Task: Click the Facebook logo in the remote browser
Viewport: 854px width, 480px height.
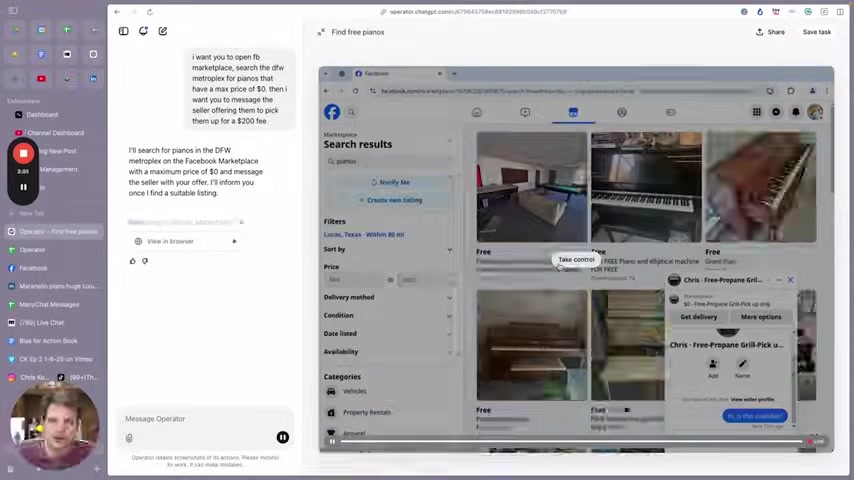Action: coord(332,112)
